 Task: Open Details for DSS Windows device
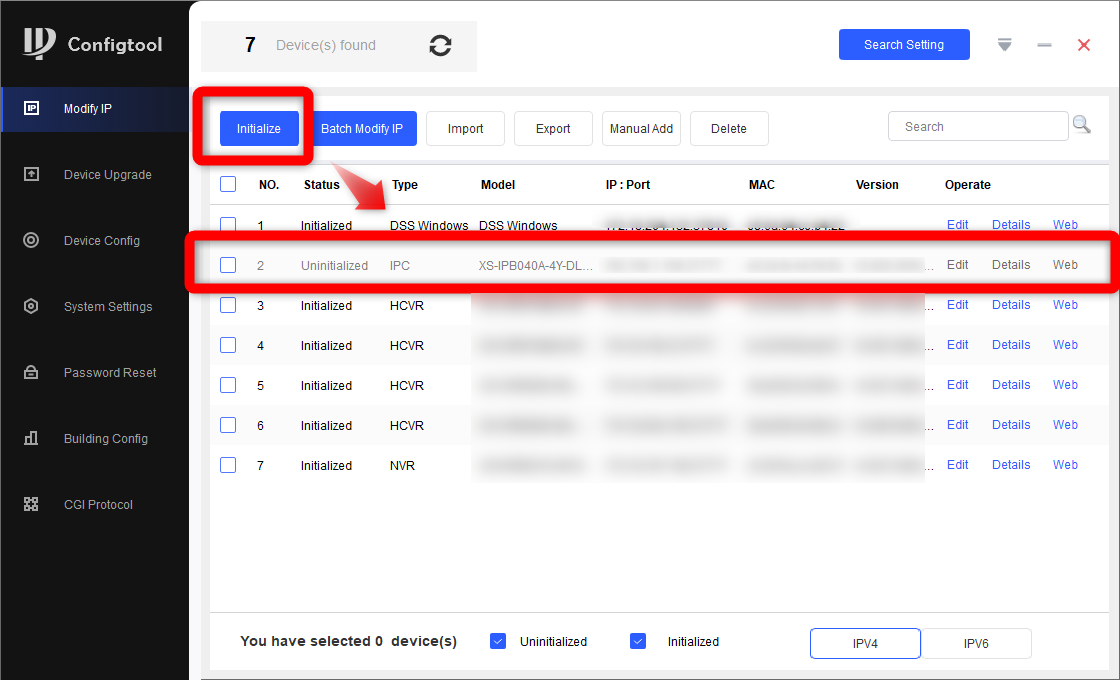(x=1011, y=224)
